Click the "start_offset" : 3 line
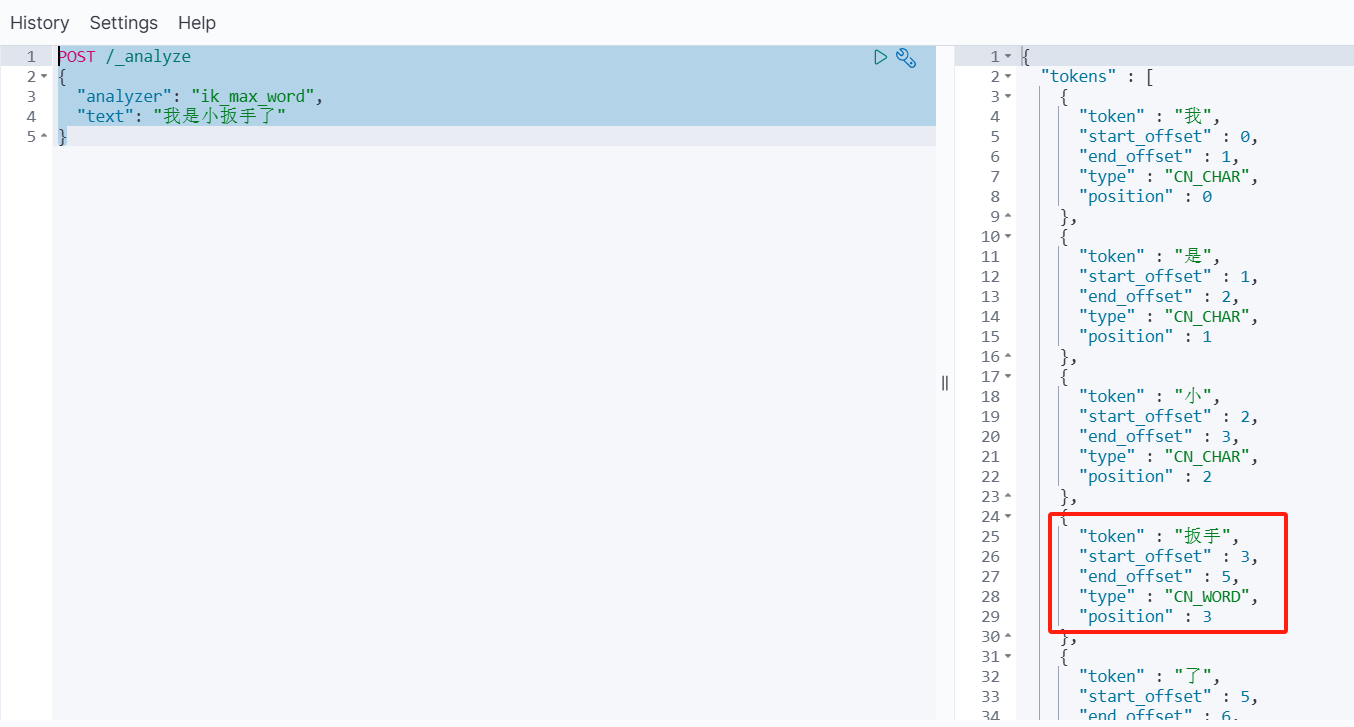Image resolution: width=1354 pixels, height=727 pixels. tap(1168, 557)
